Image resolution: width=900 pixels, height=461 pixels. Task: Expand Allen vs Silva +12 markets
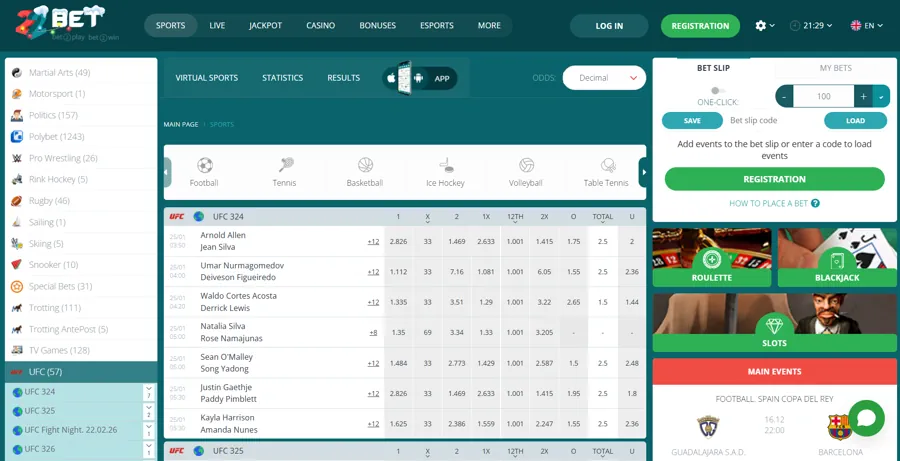(374, 242)
